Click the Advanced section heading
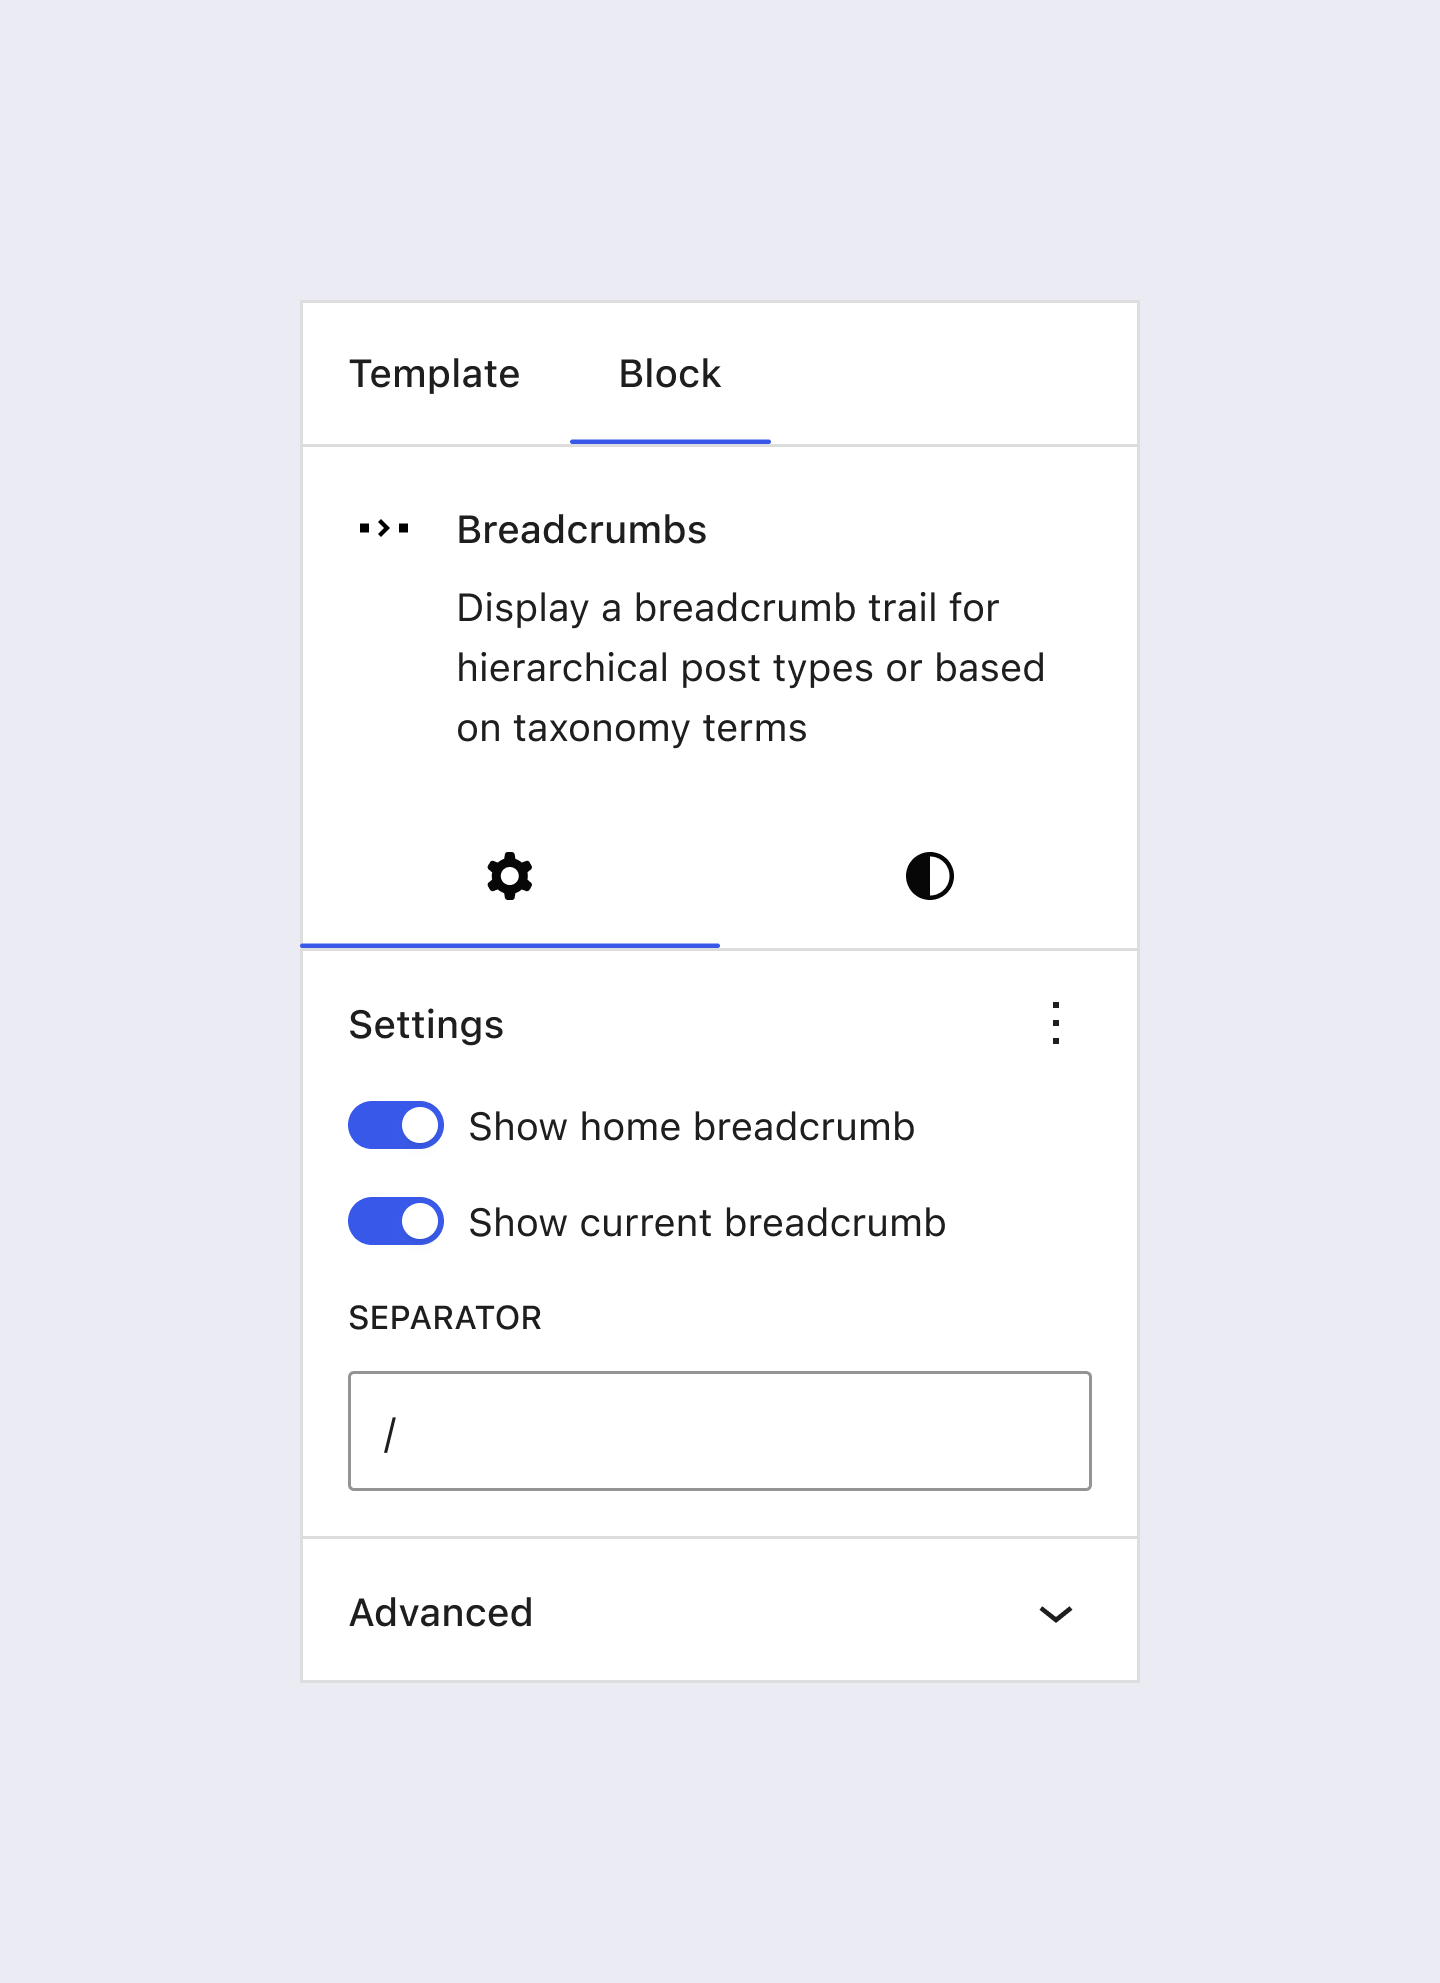This screenshot has height=1983, width=1440. (x=441, y=1612)
